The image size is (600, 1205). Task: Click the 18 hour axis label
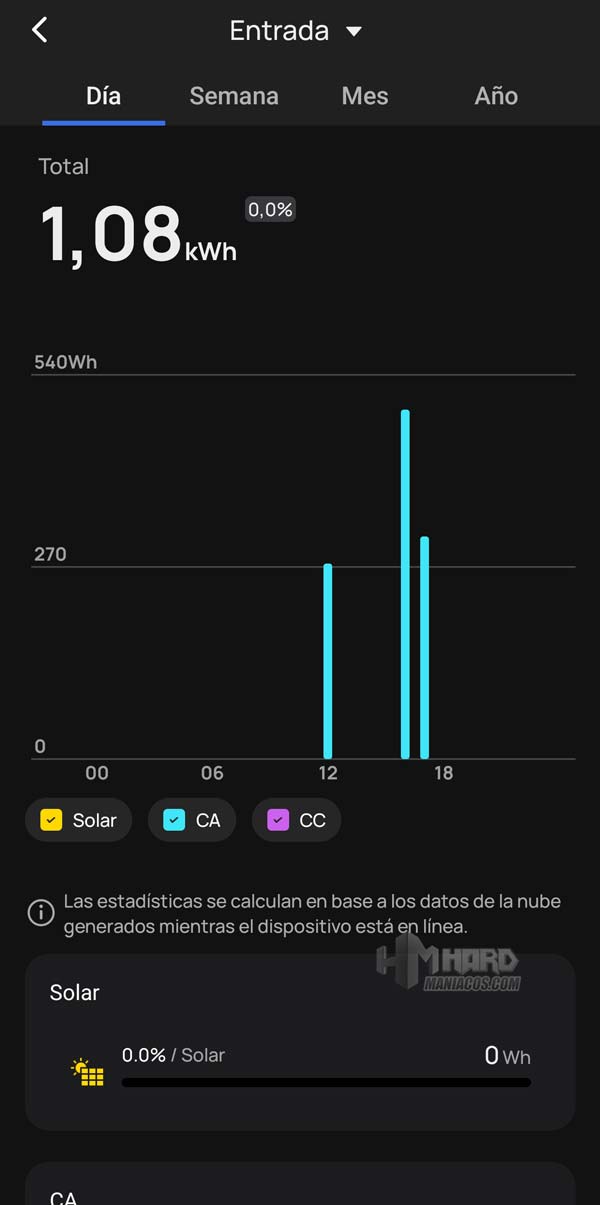click(x=443, y=773)
